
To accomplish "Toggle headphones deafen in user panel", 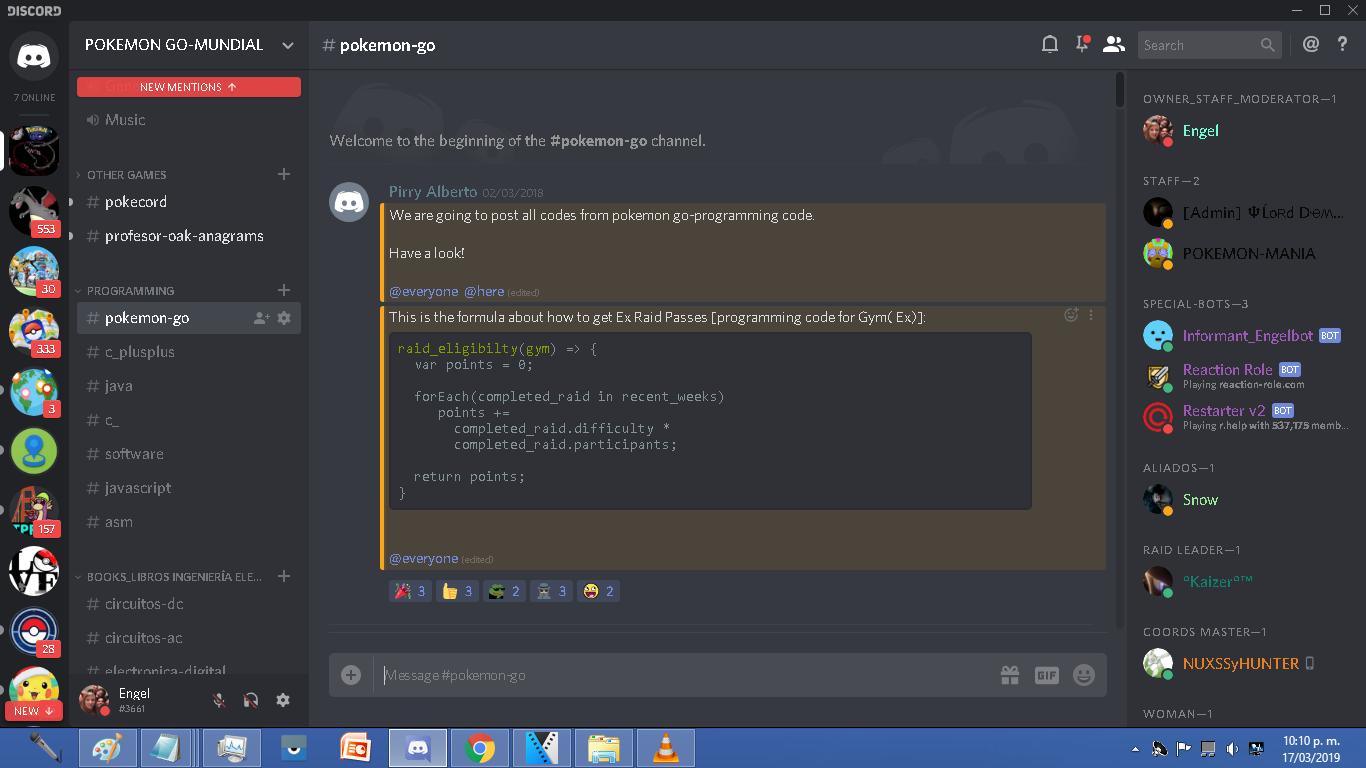I will click(x=251, y=700).
